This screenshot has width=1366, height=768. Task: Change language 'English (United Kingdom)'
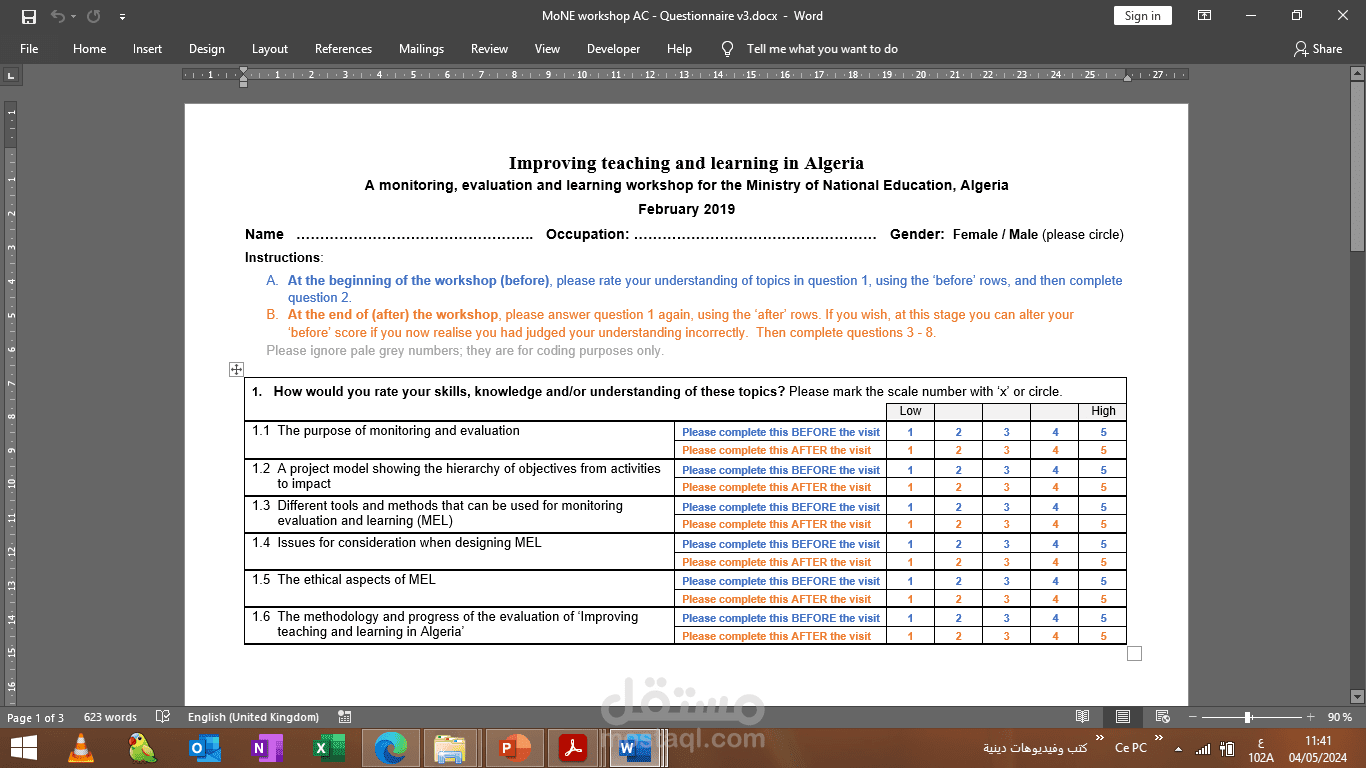tap(253, 717)
